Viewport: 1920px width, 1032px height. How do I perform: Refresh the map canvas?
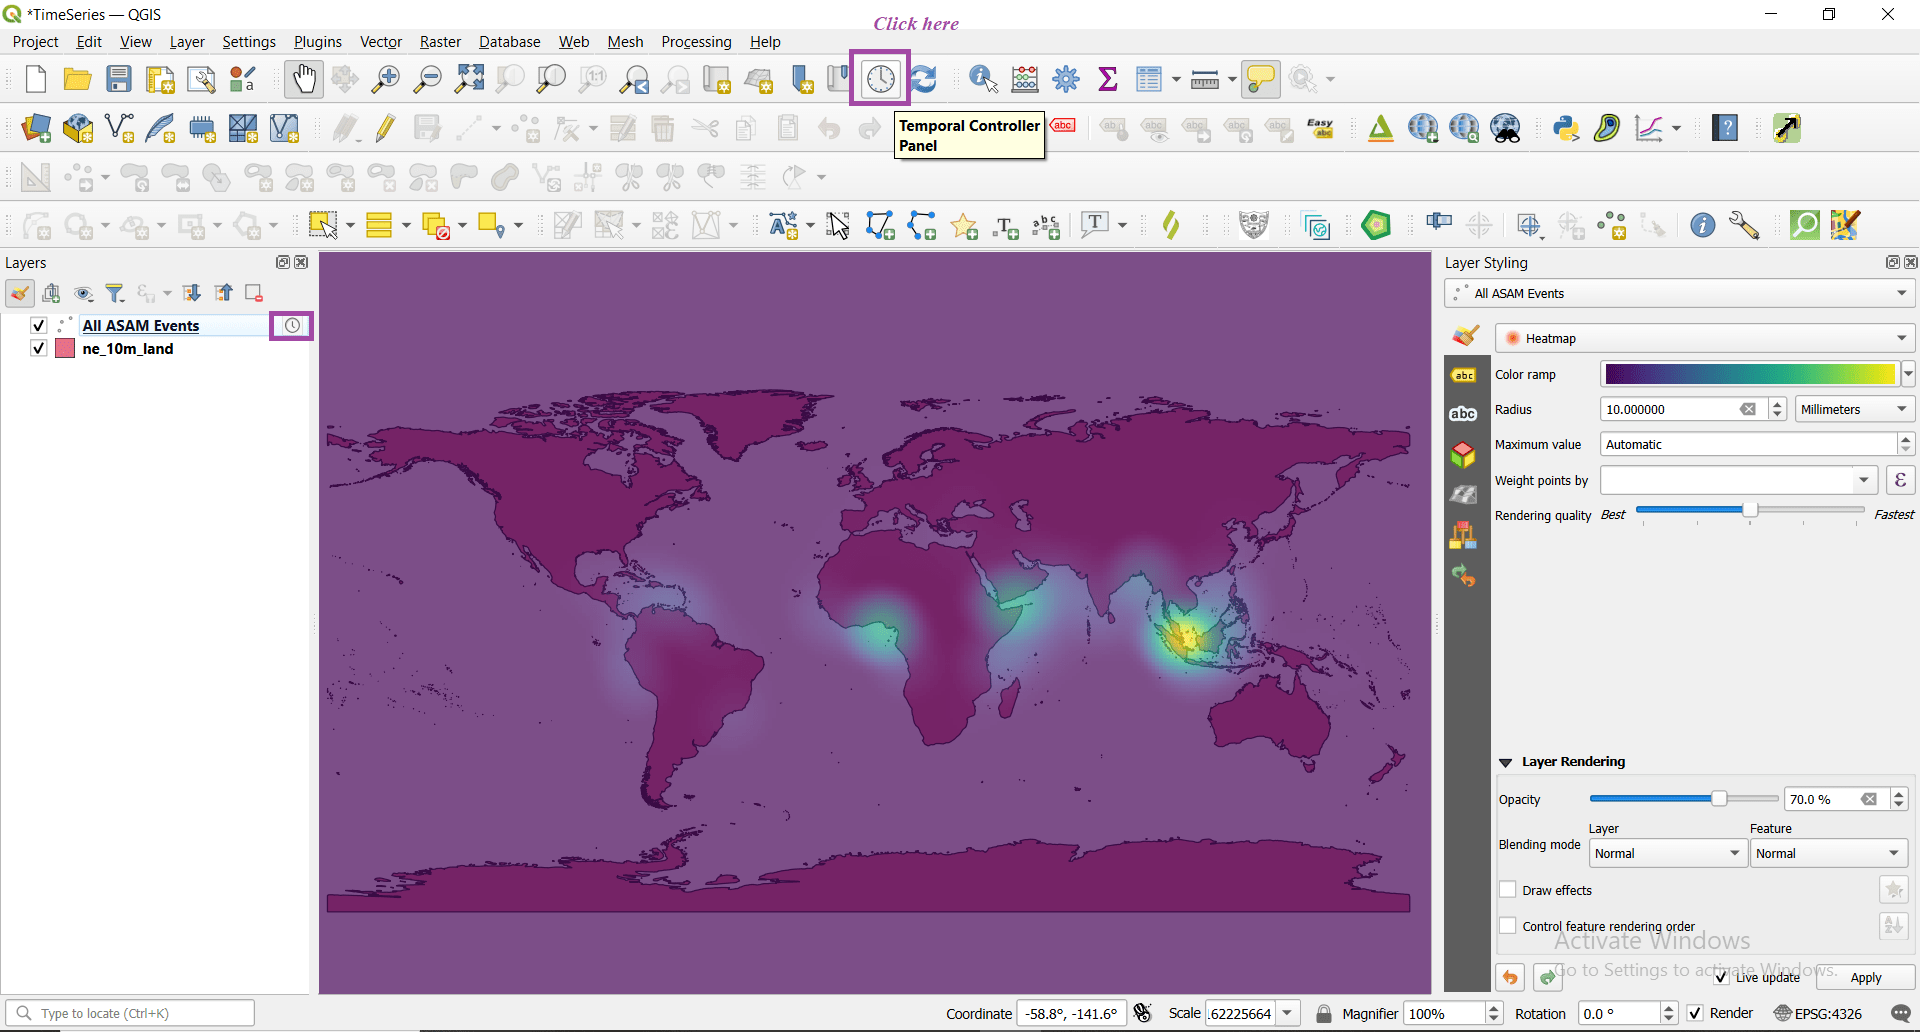tap(923, 79)
